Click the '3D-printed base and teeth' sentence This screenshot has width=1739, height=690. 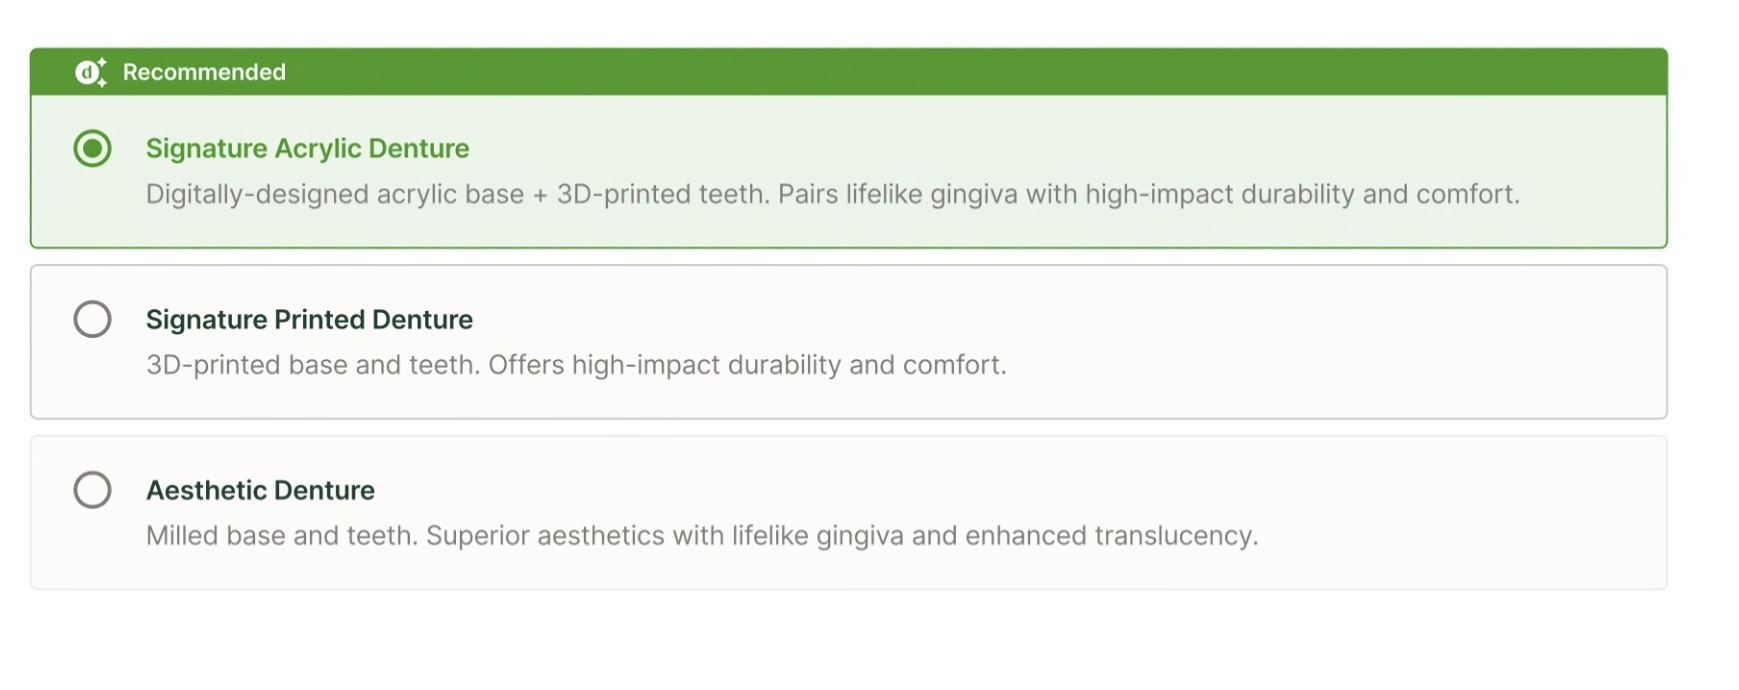(312, 365)
